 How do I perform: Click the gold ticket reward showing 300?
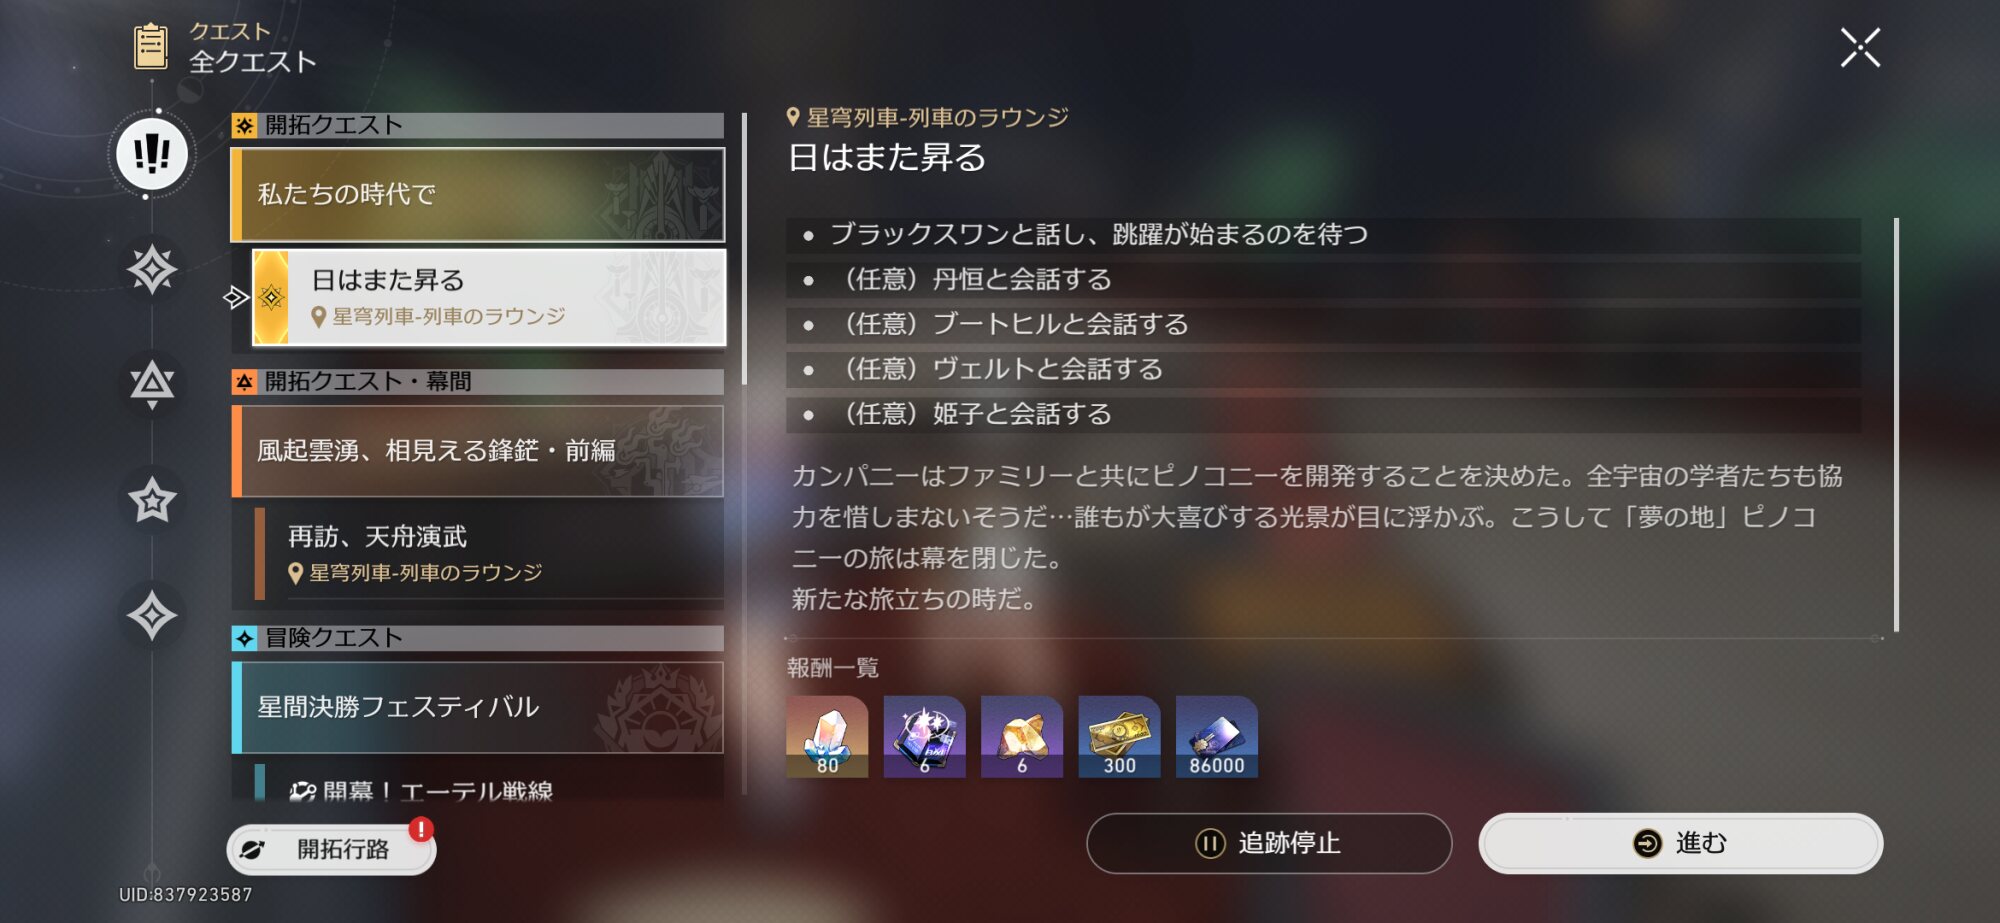coord(1119,737)
